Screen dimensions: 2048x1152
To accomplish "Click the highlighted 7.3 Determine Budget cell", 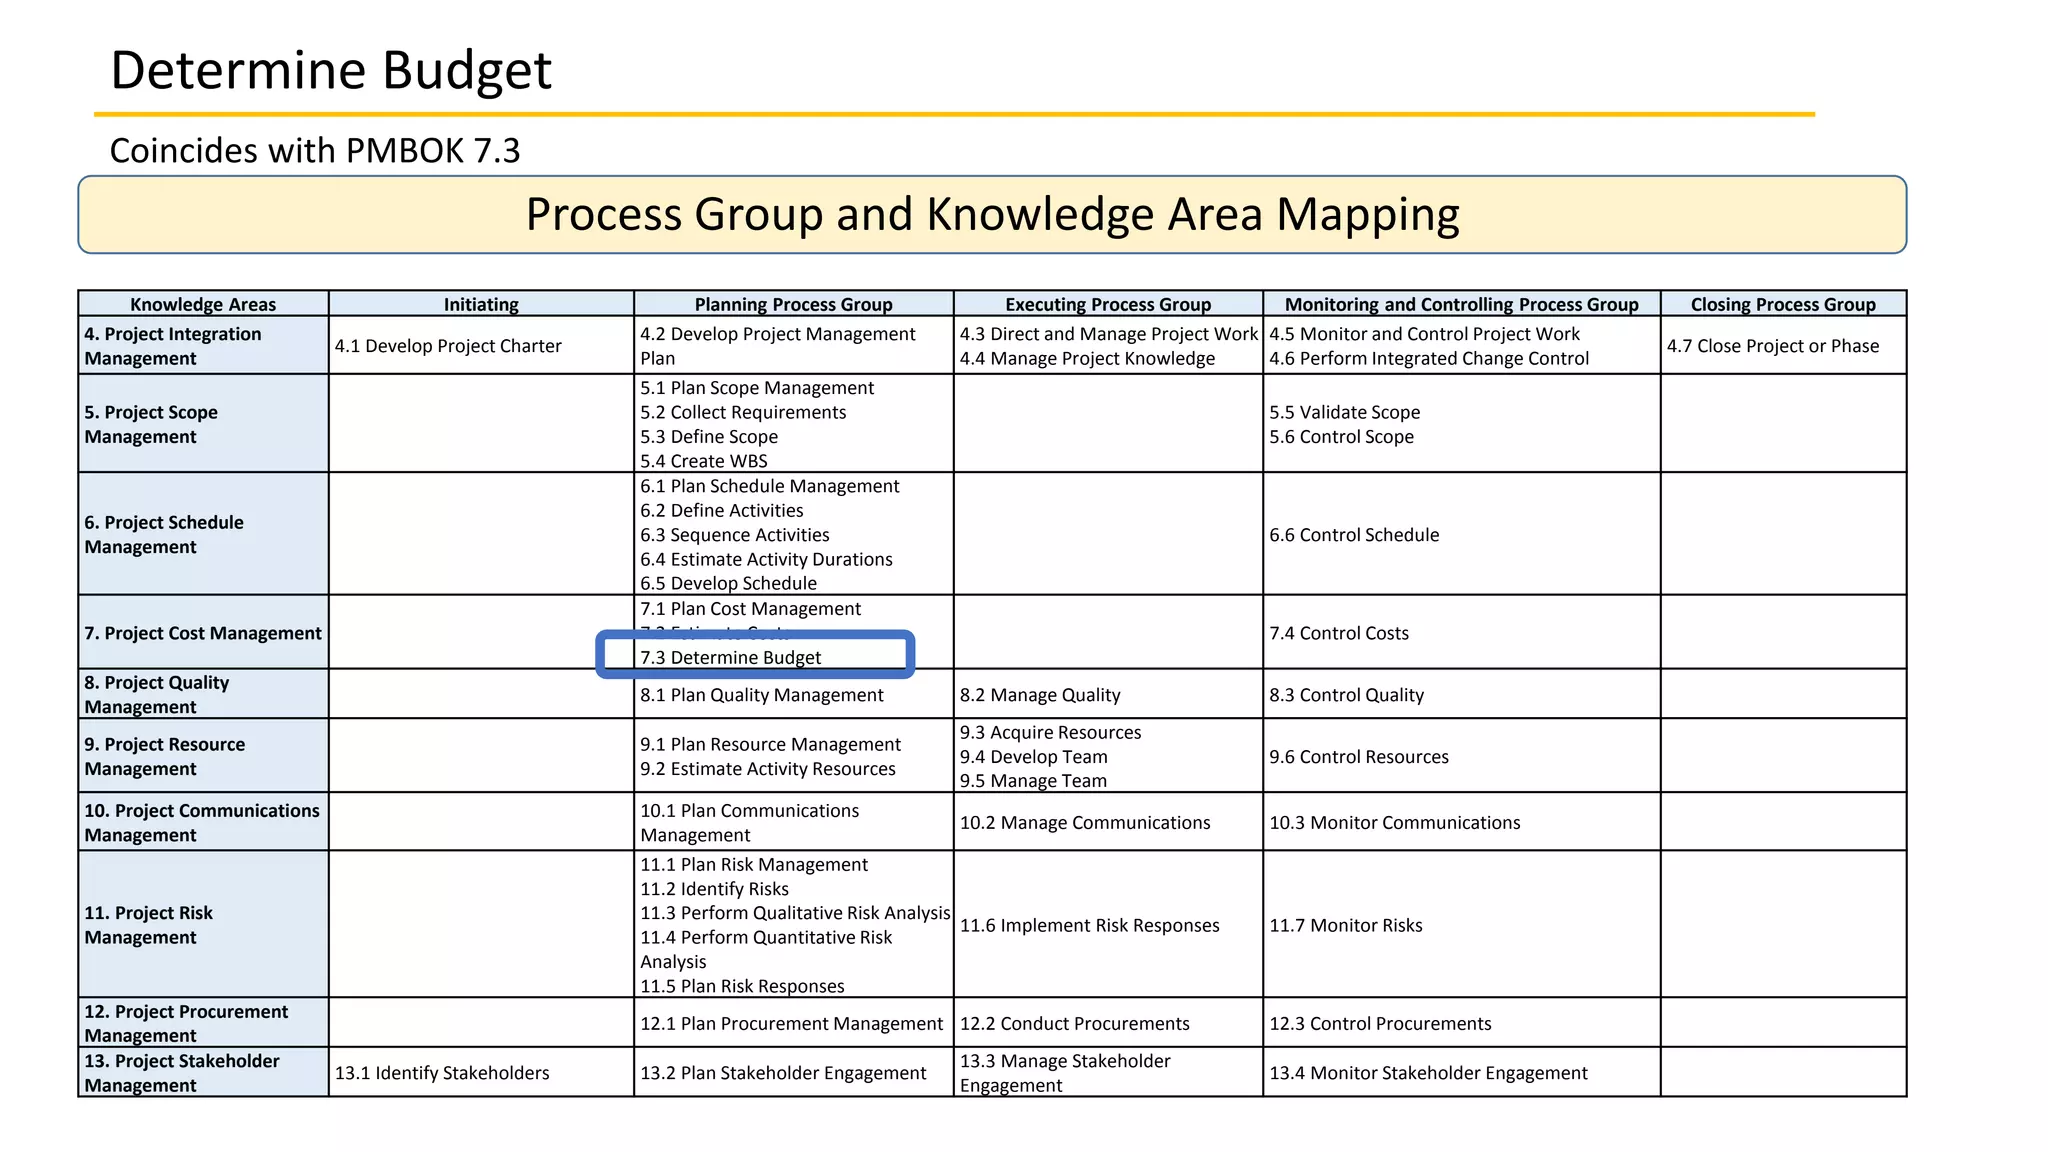I will click(x=755, y=657).
